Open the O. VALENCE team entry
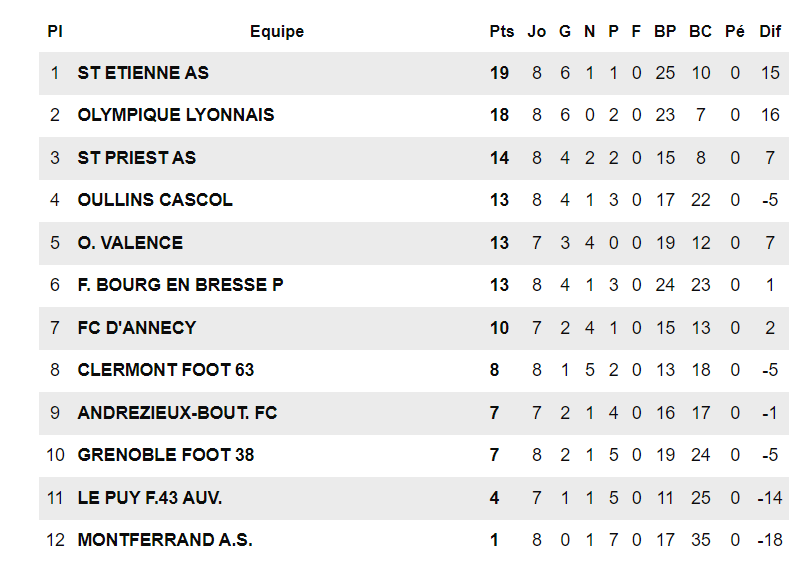The image size is (811, 571). point(130,243)
